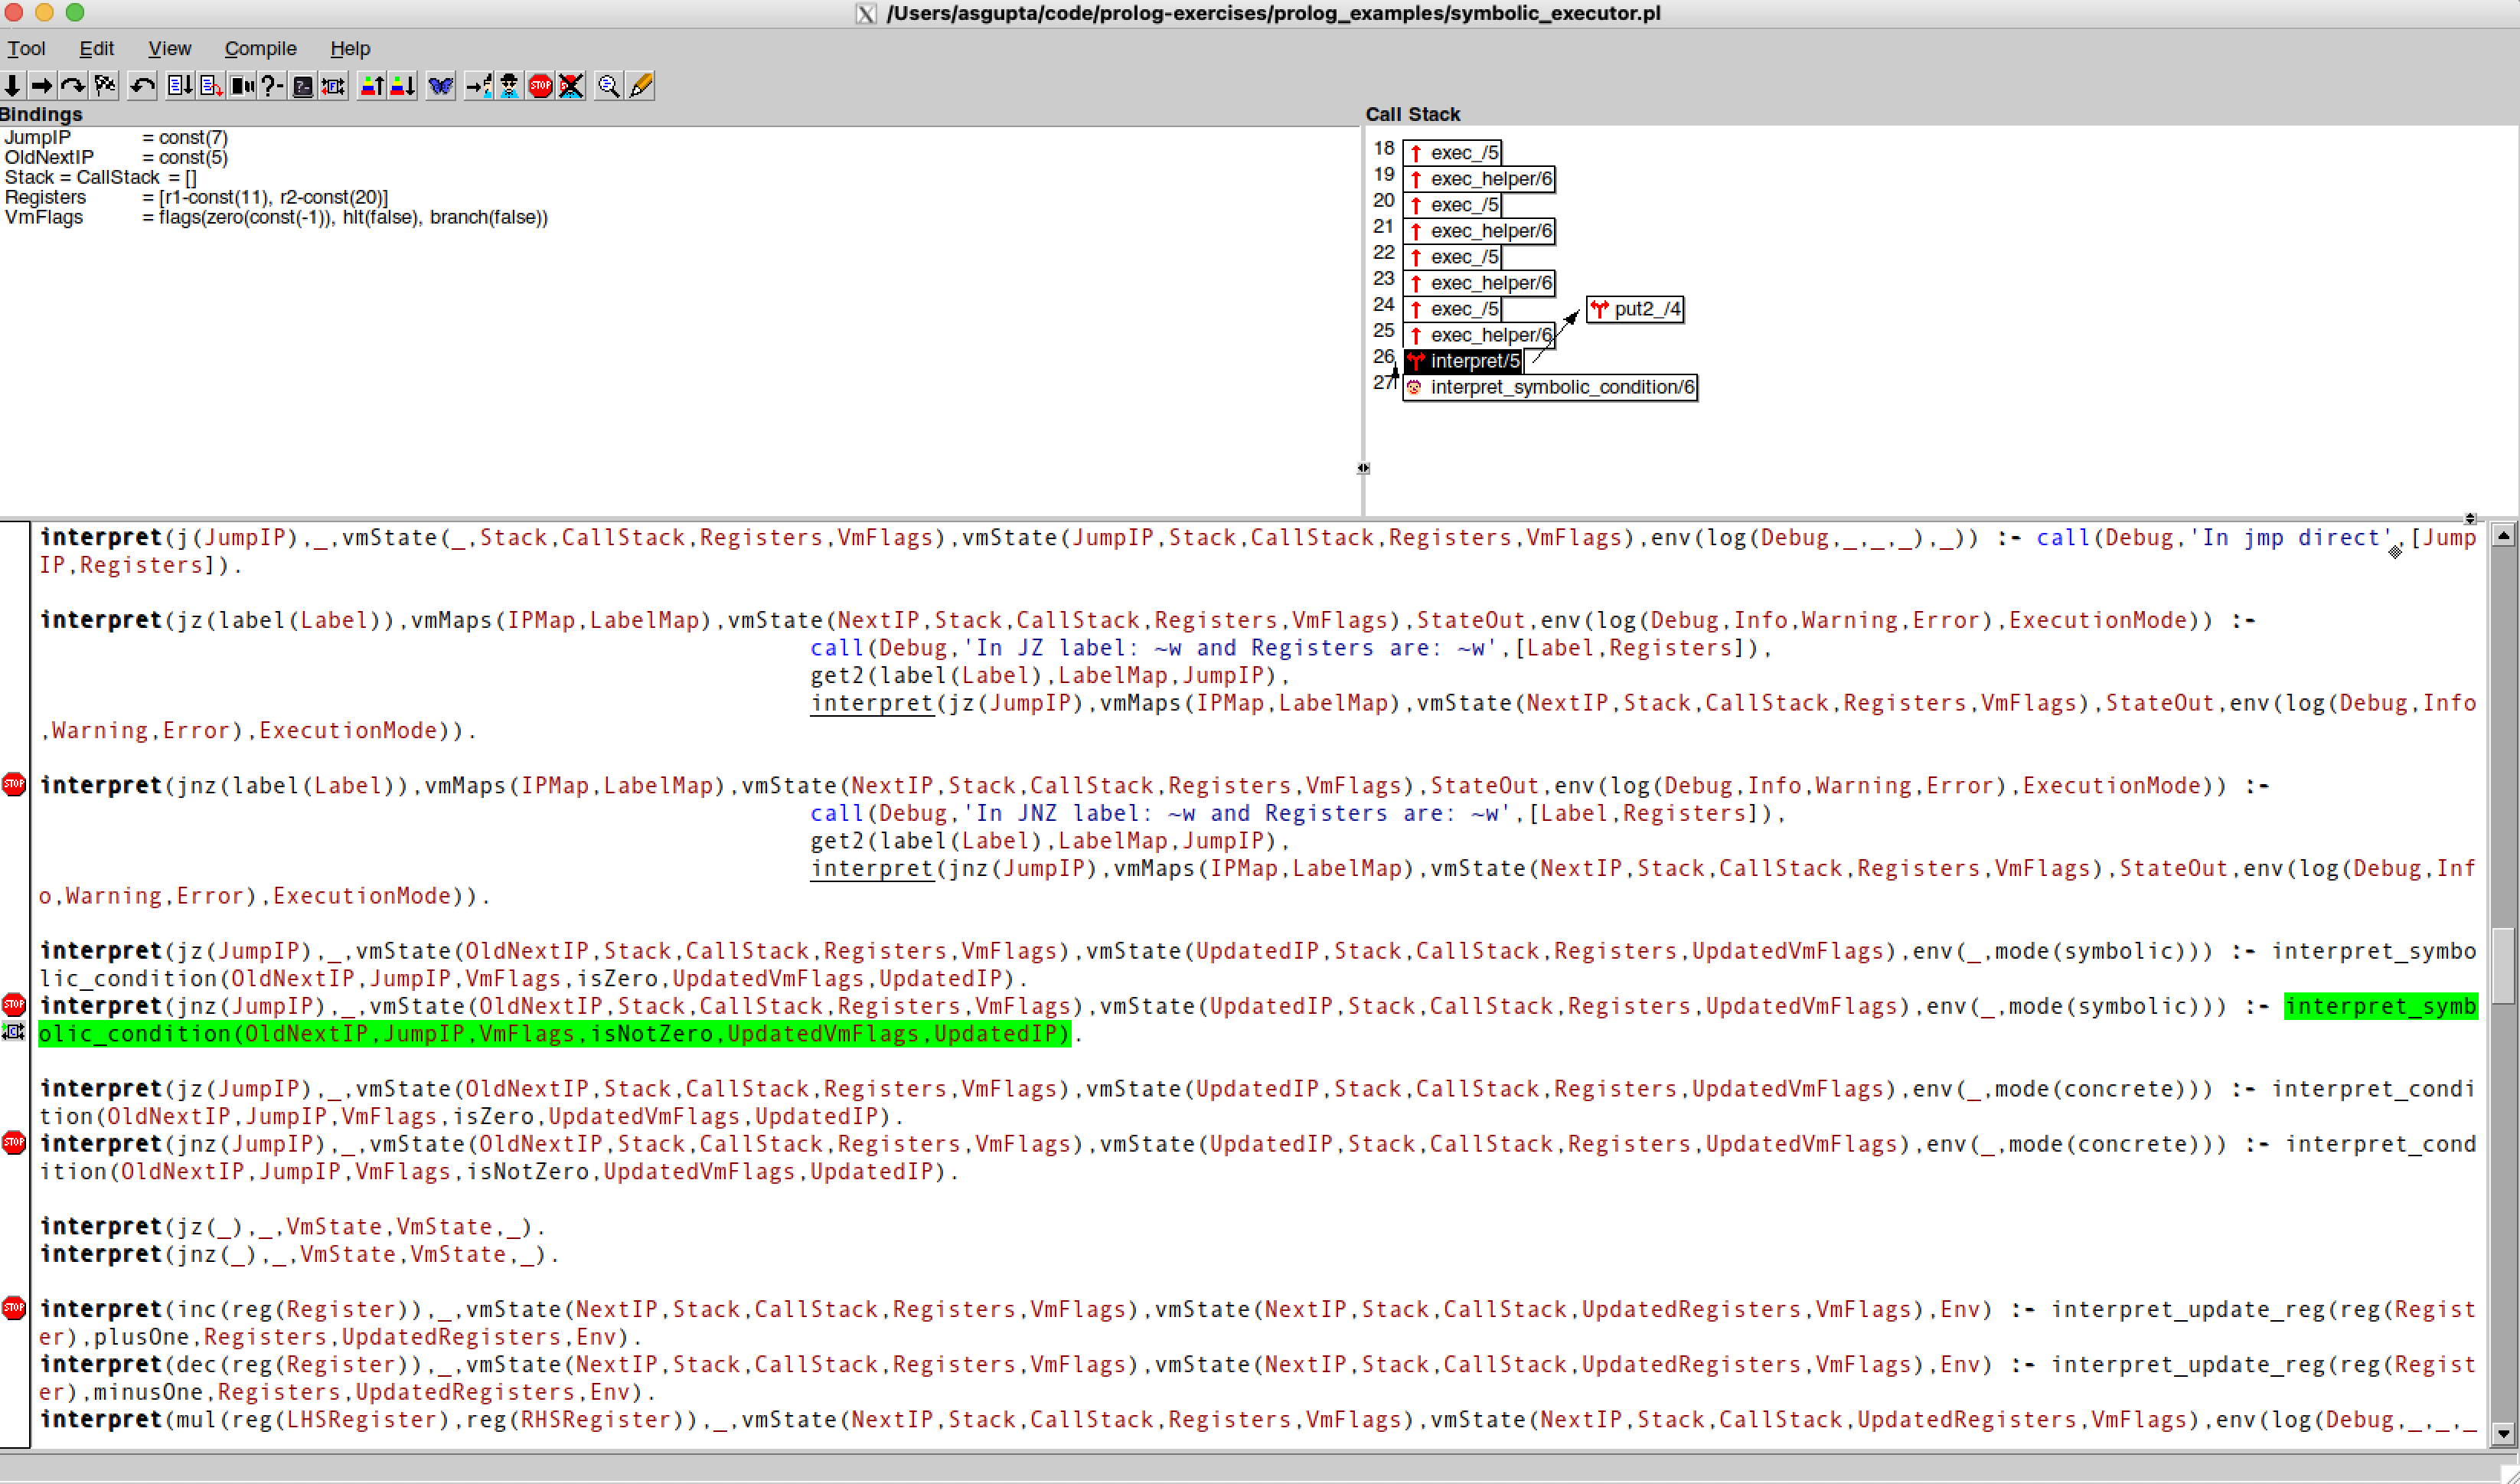Click the 'In JNZ label' format string

pos(1242,813)
